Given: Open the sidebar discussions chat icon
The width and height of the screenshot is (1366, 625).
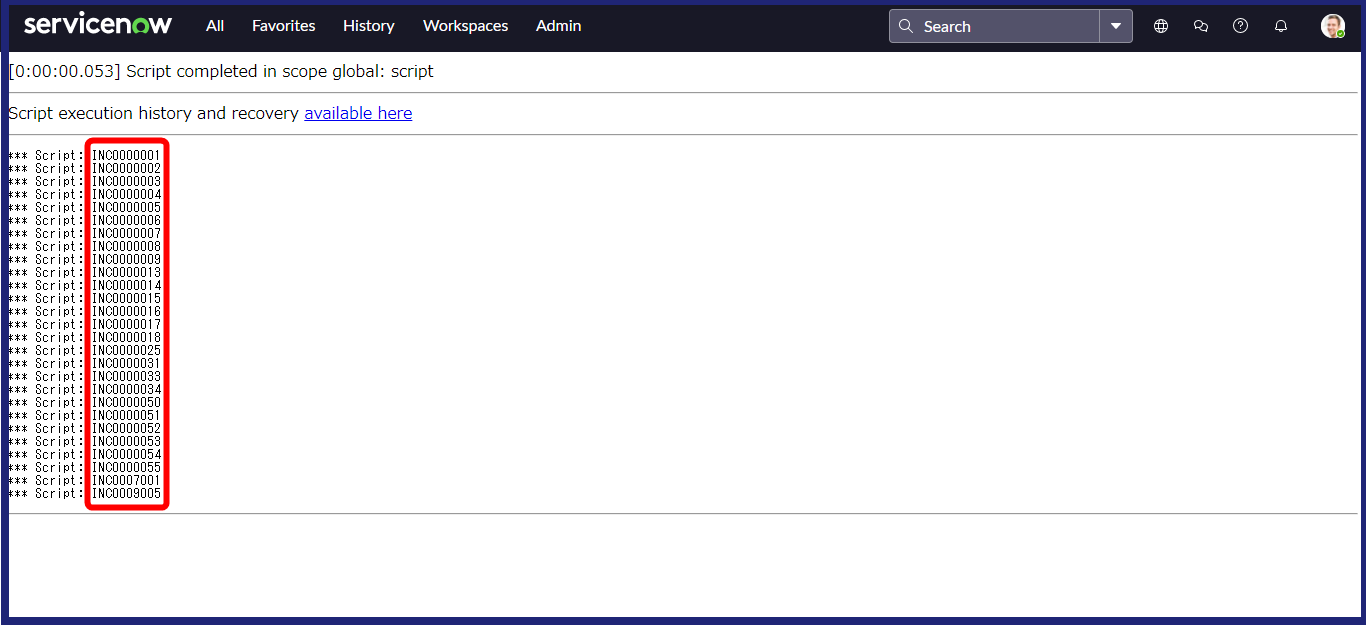Looking at the screenshot, I should tap(1201, 26).
